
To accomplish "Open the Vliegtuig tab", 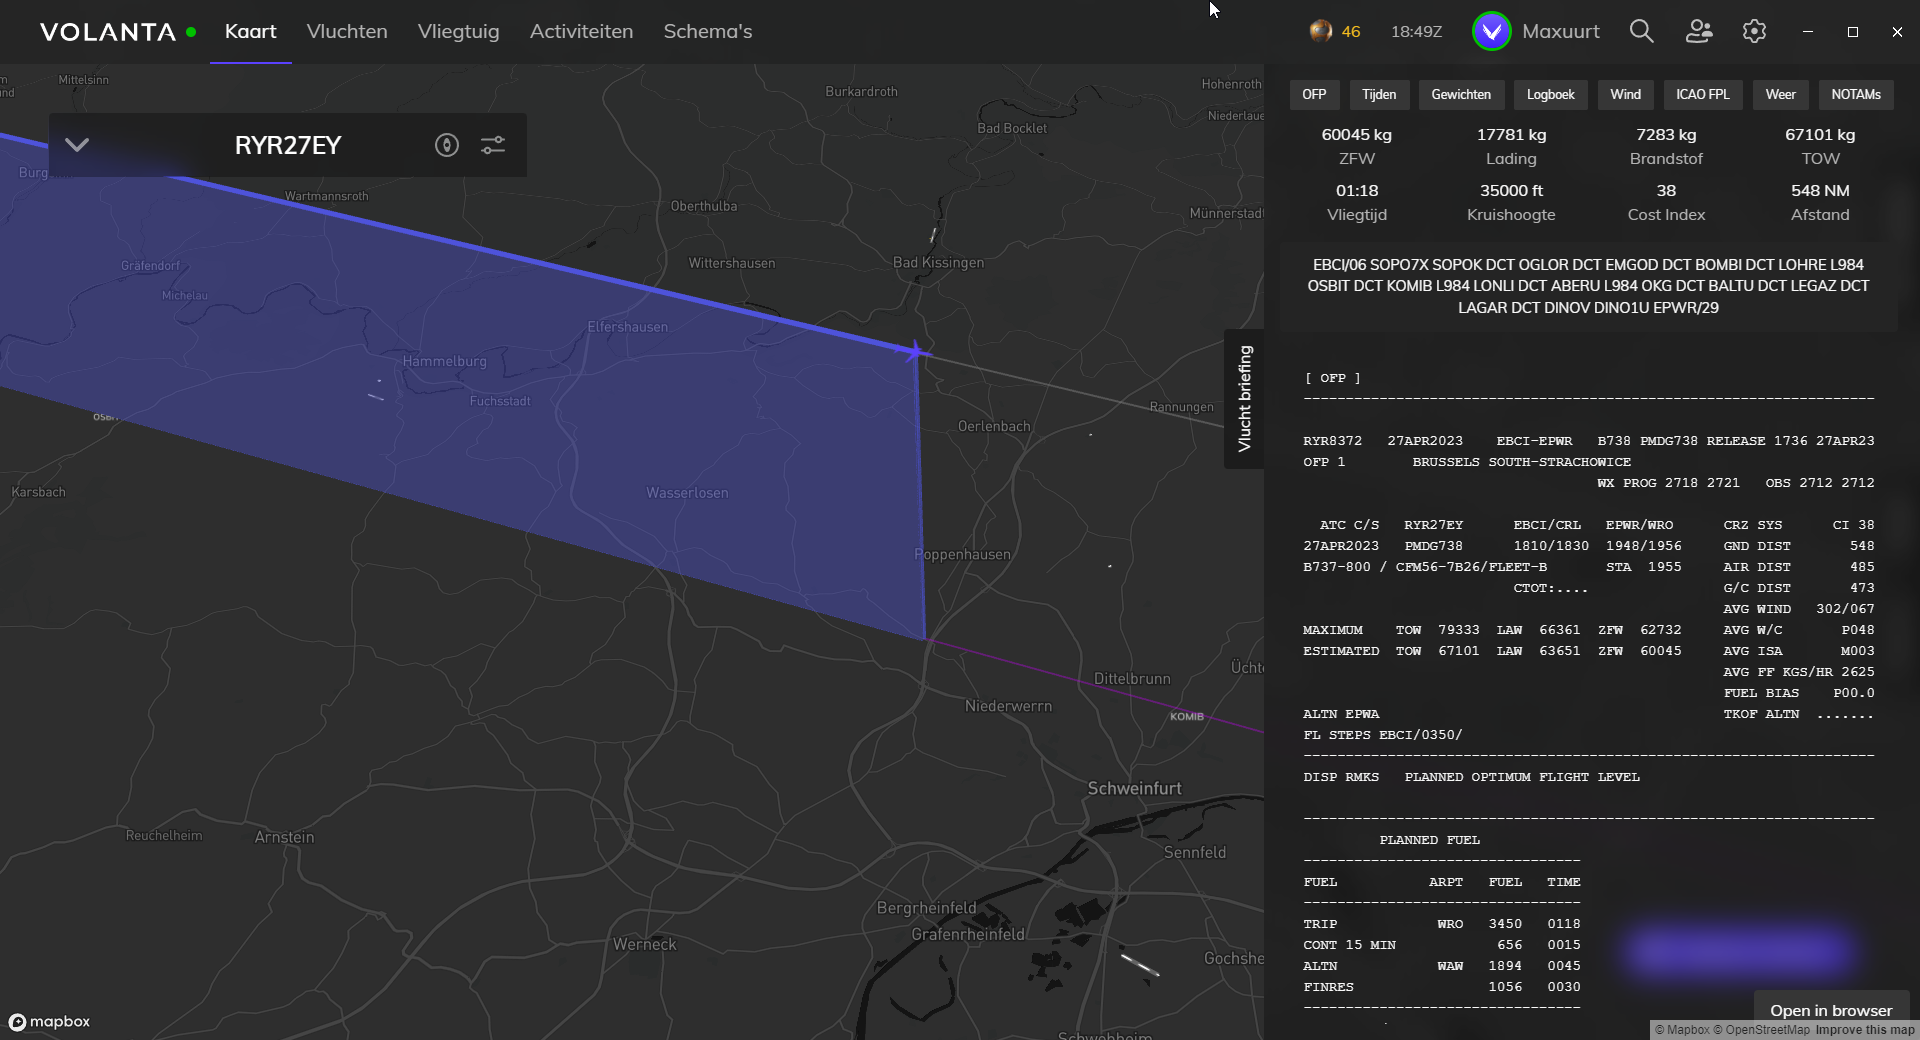I will [x=458, y=31].
